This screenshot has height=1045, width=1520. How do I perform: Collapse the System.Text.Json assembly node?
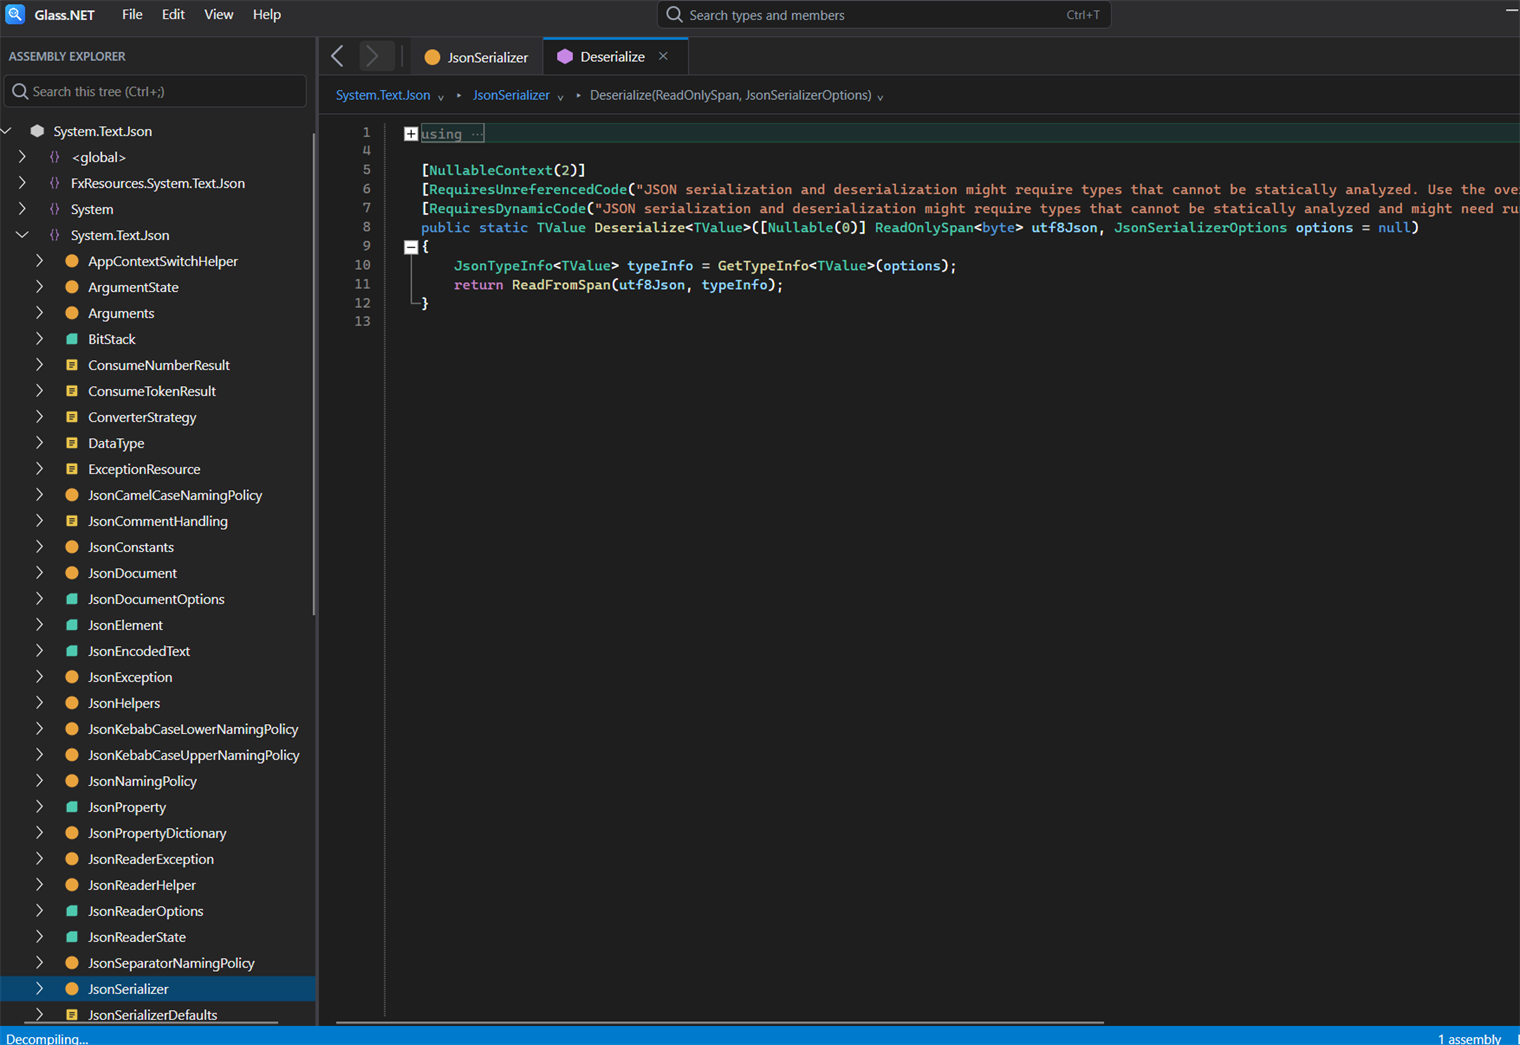tap(8, 131)
